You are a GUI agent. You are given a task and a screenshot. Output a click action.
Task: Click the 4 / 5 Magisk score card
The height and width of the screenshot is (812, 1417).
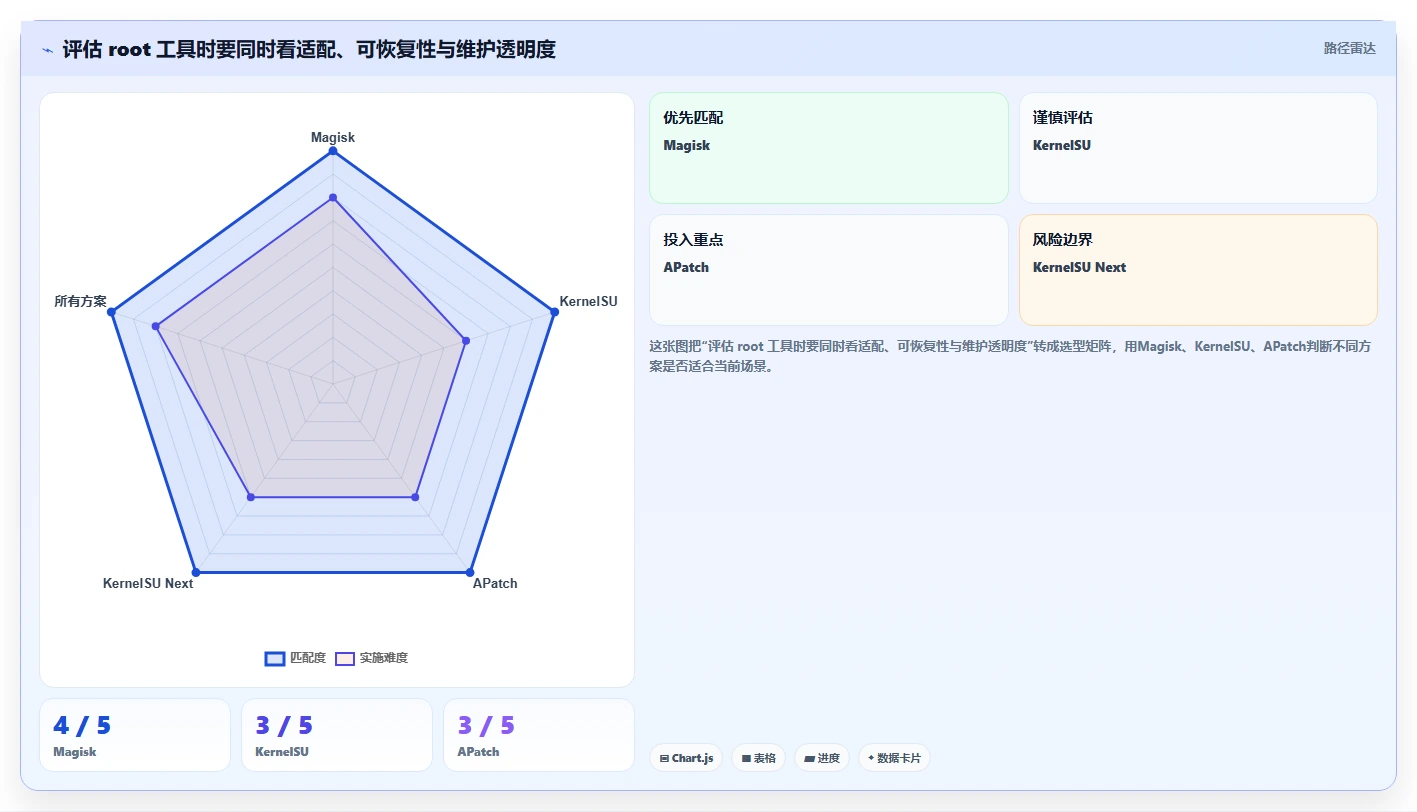click(135, 735)
